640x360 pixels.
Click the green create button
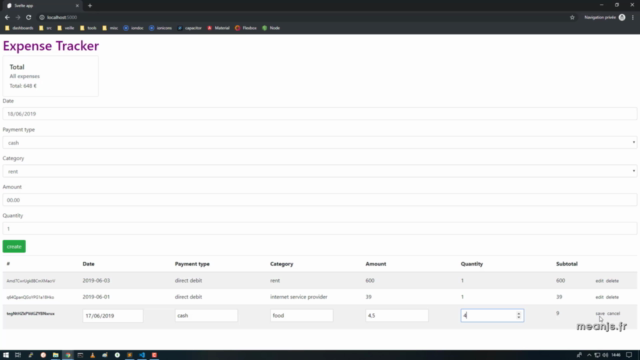[x=14, y=247]
